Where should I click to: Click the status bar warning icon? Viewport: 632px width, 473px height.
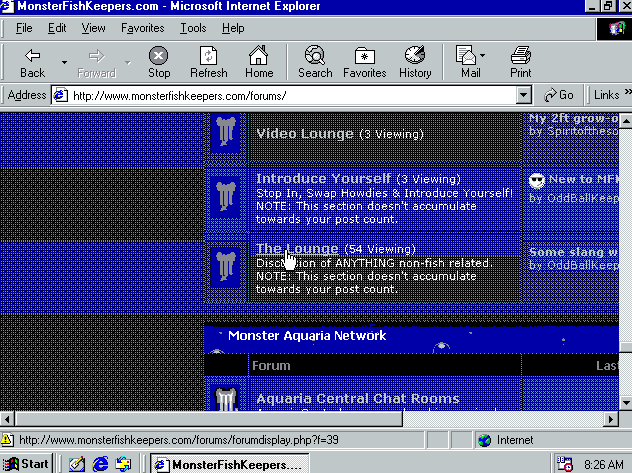click(7, 440)
